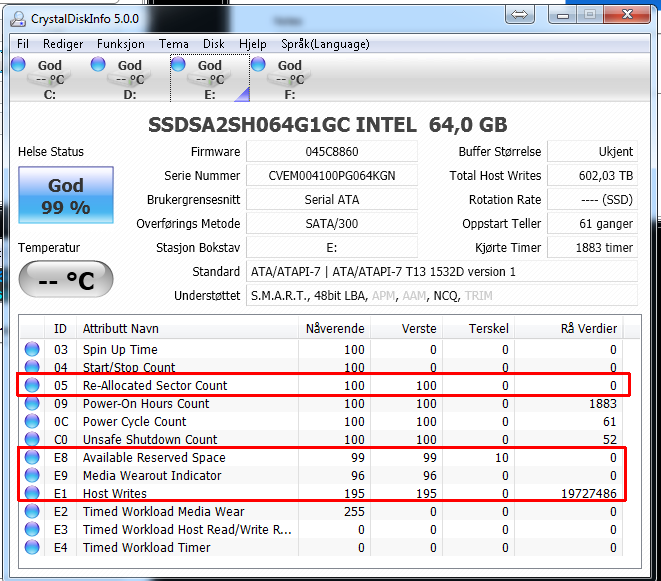Click the disk title SSDSA2SH064G1GC INTEL 64,0 GB
This screenshot has width=661, height=581.
tap(328, 124)
